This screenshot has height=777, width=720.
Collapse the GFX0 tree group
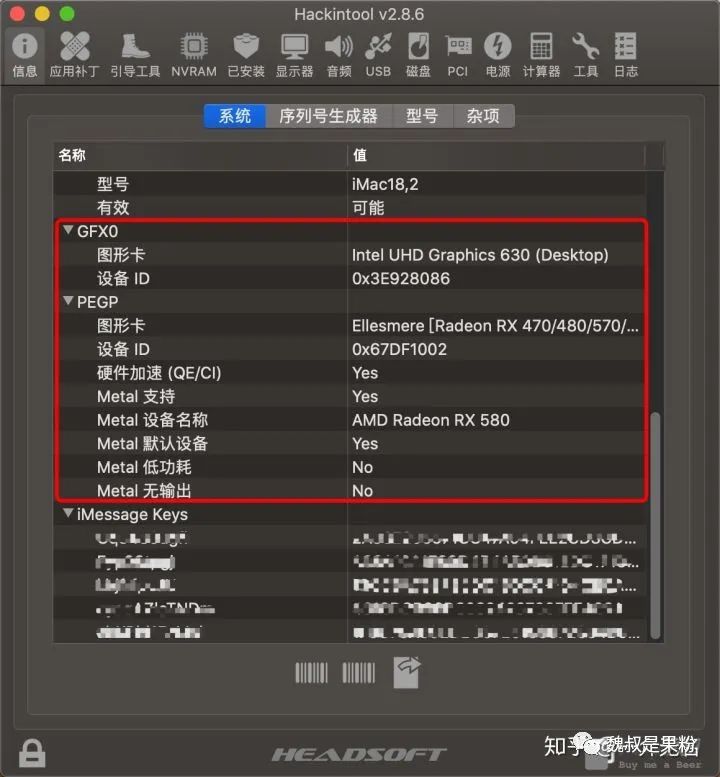pos(68,230)
